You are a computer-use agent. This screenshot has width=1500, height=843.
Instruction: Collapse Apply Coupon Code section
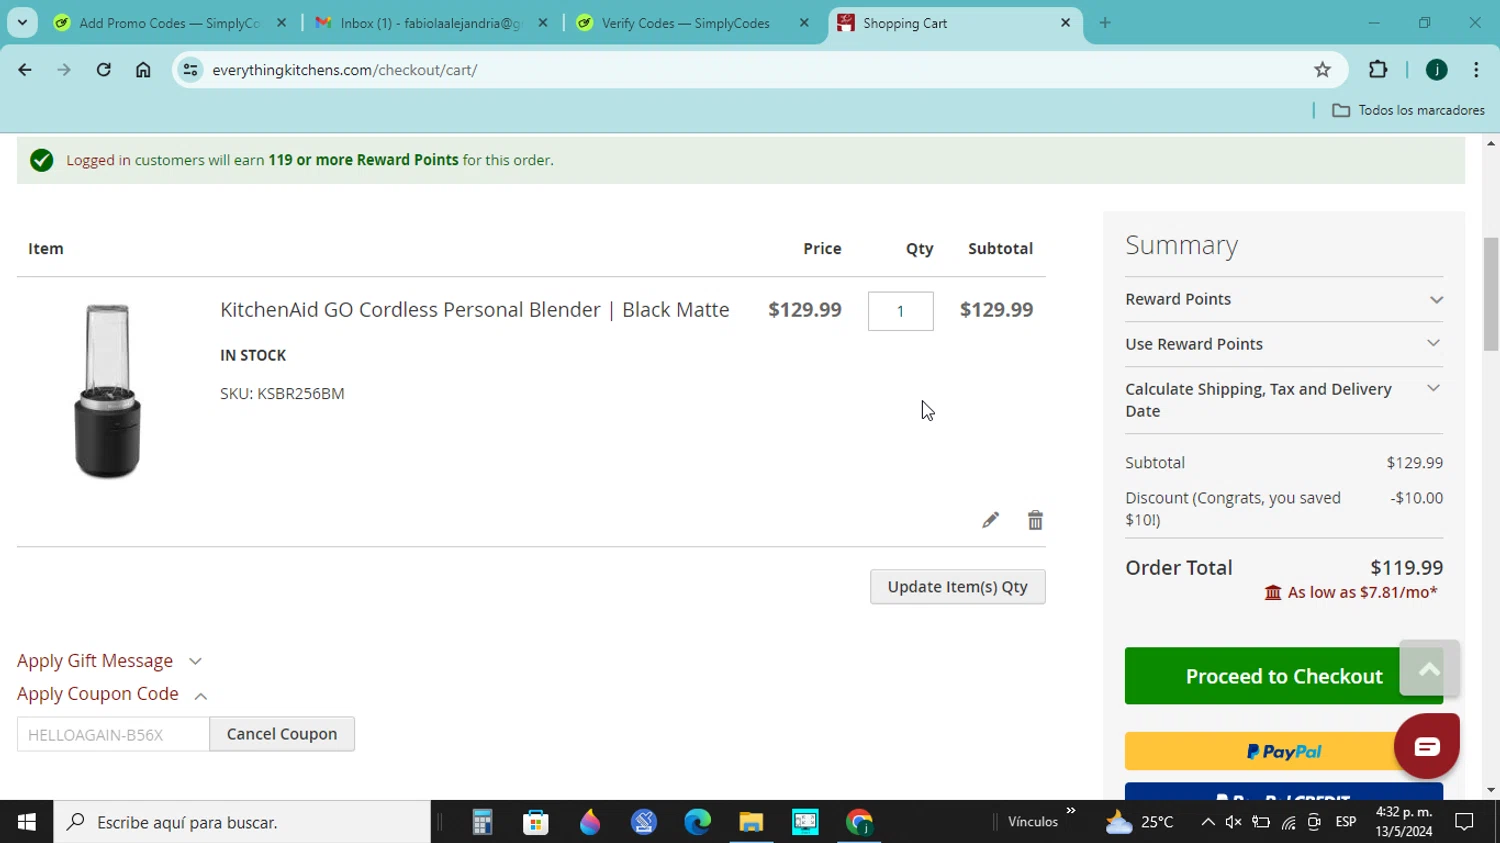tap(112, 694)
